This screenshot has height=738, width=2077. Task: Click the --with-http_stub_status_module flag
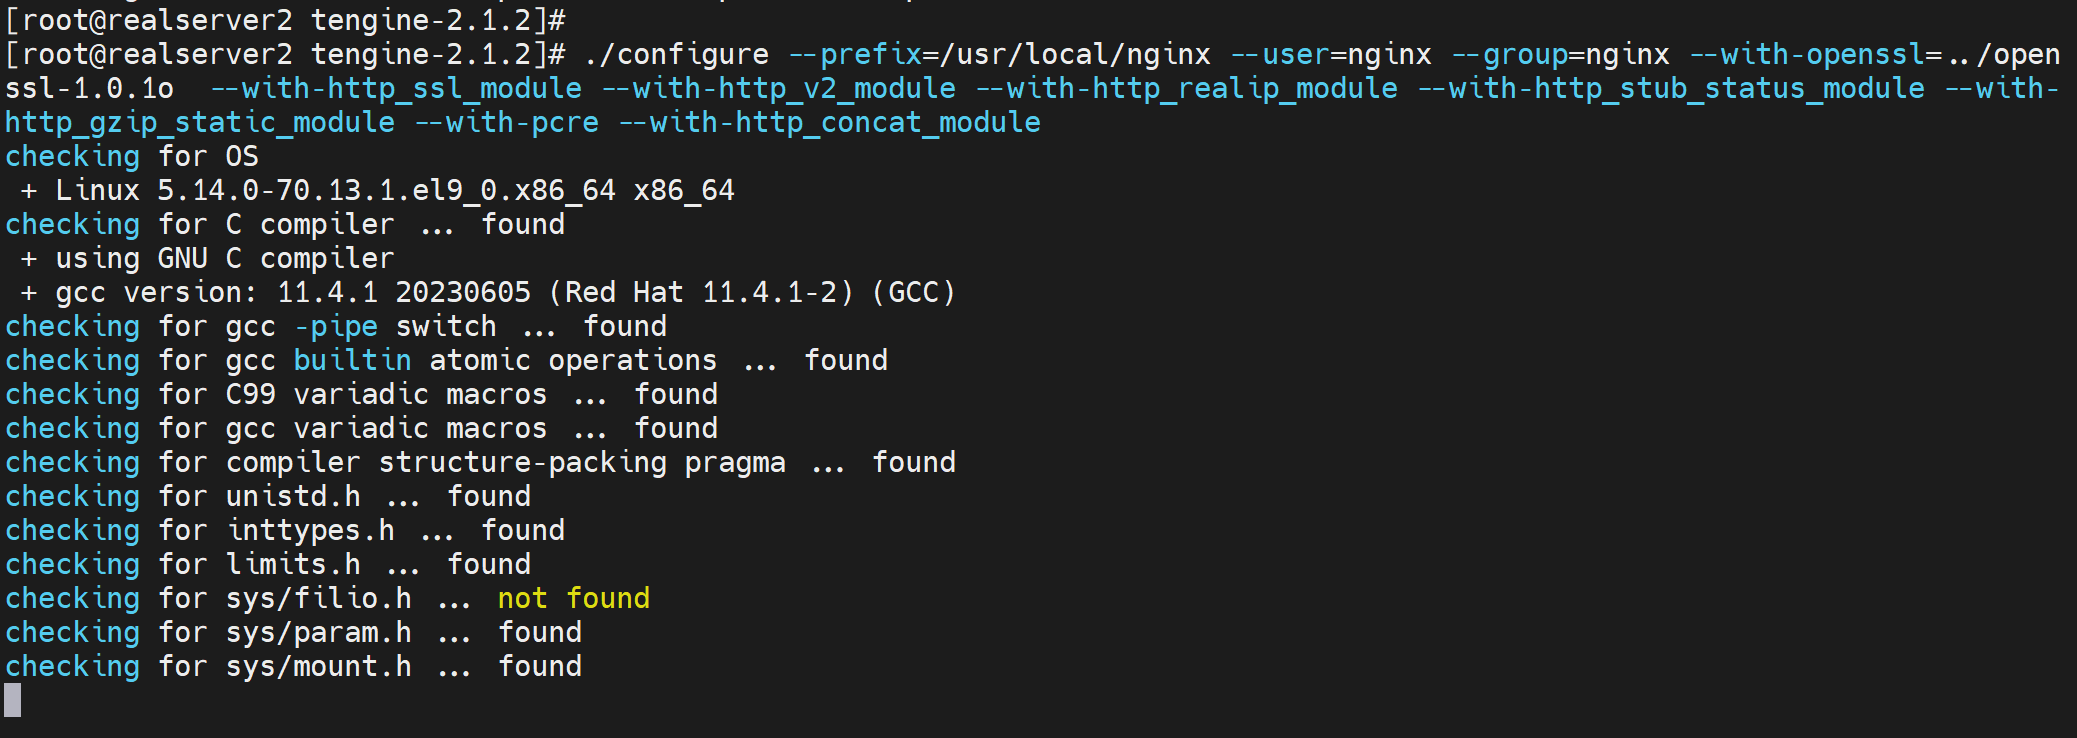click(x=1670, y=88)
